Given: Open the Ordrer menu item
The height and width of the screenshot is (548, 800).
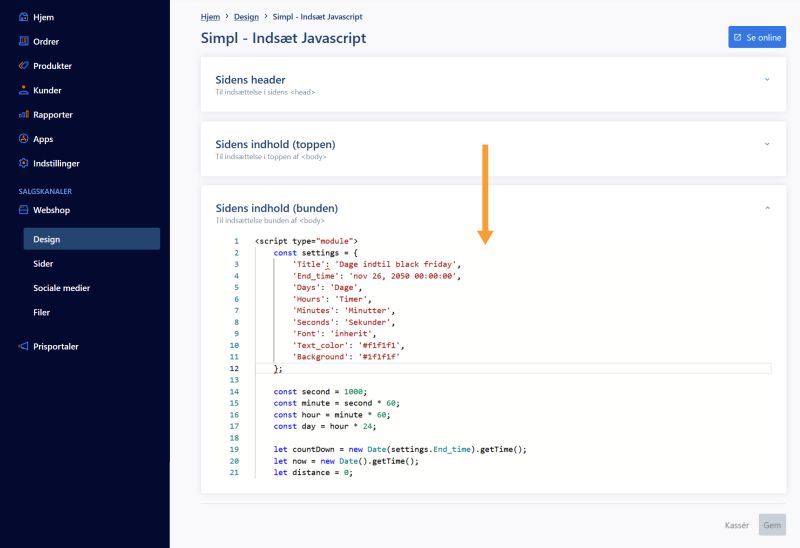Looking at the screenshot, I should [x=46, y=41].
